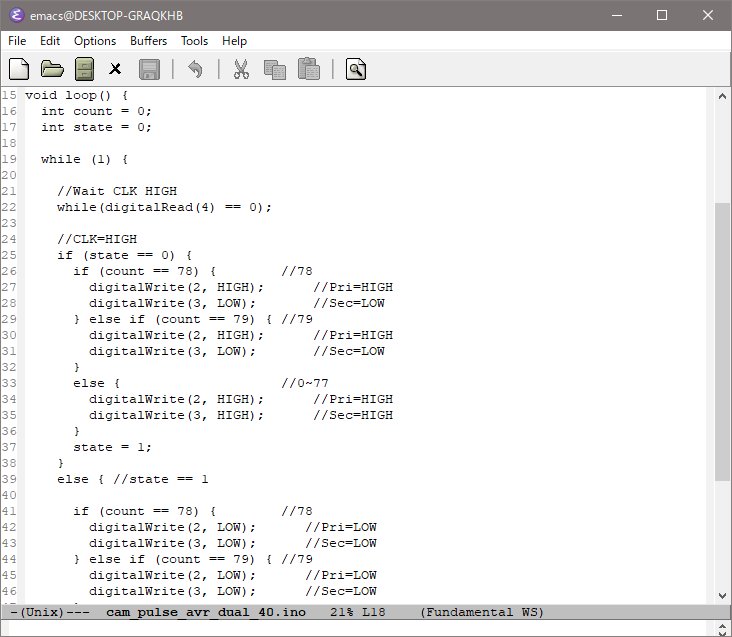The height and width of the screenshot is (637, 732).
Task: Maximize the emacs window
Action: click(x=662, y=15)
